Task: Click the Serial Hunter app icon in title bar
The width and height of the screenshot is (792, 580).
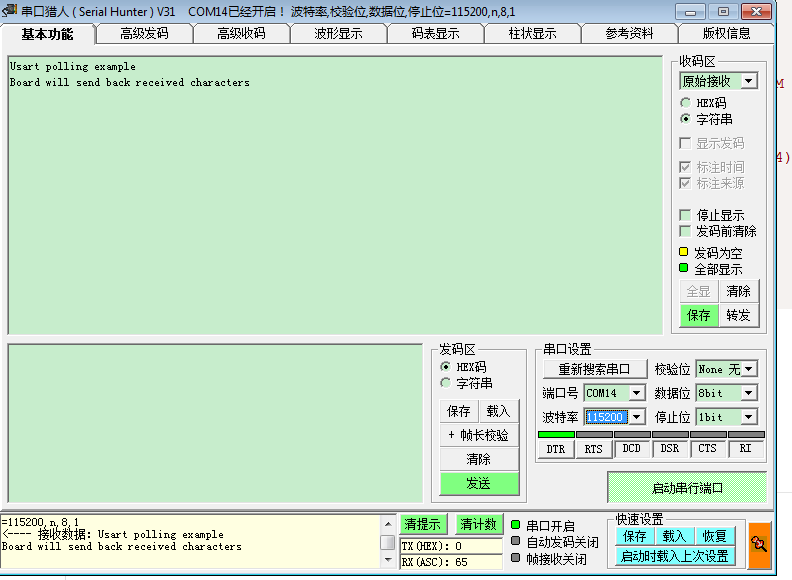Action: coord(10,10)
